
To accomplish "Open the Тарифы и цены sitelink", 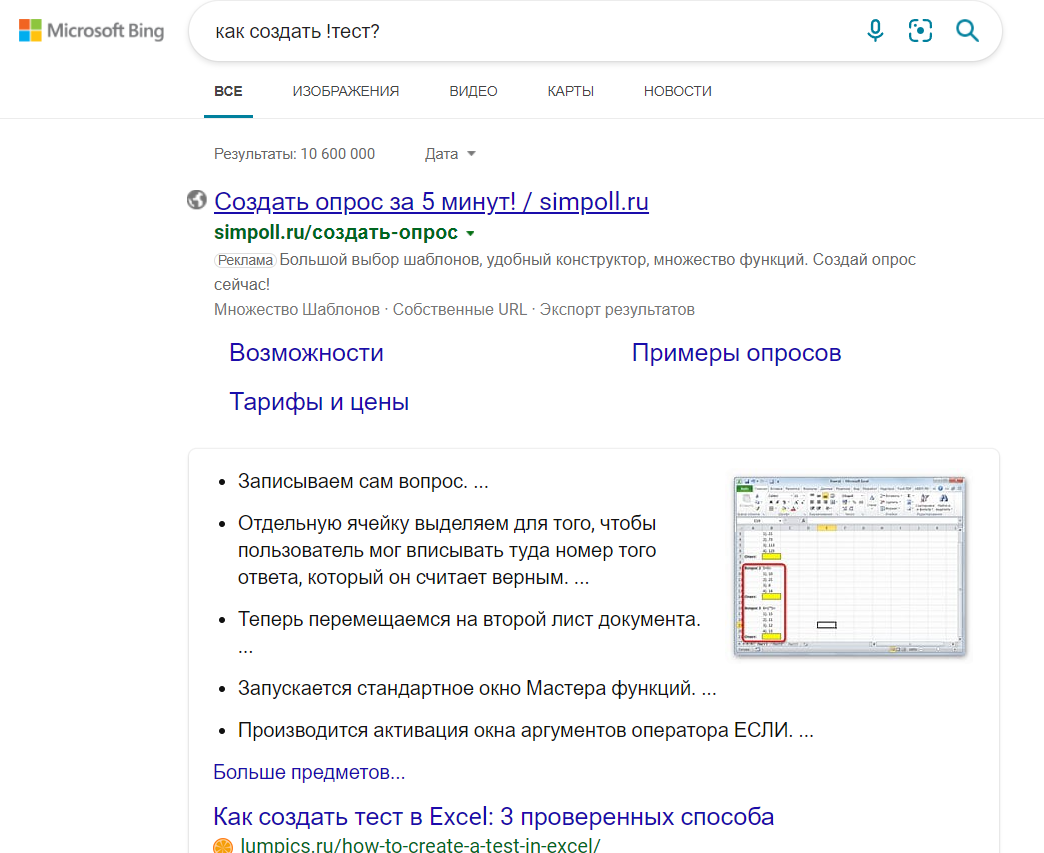I will pos(319,402).
